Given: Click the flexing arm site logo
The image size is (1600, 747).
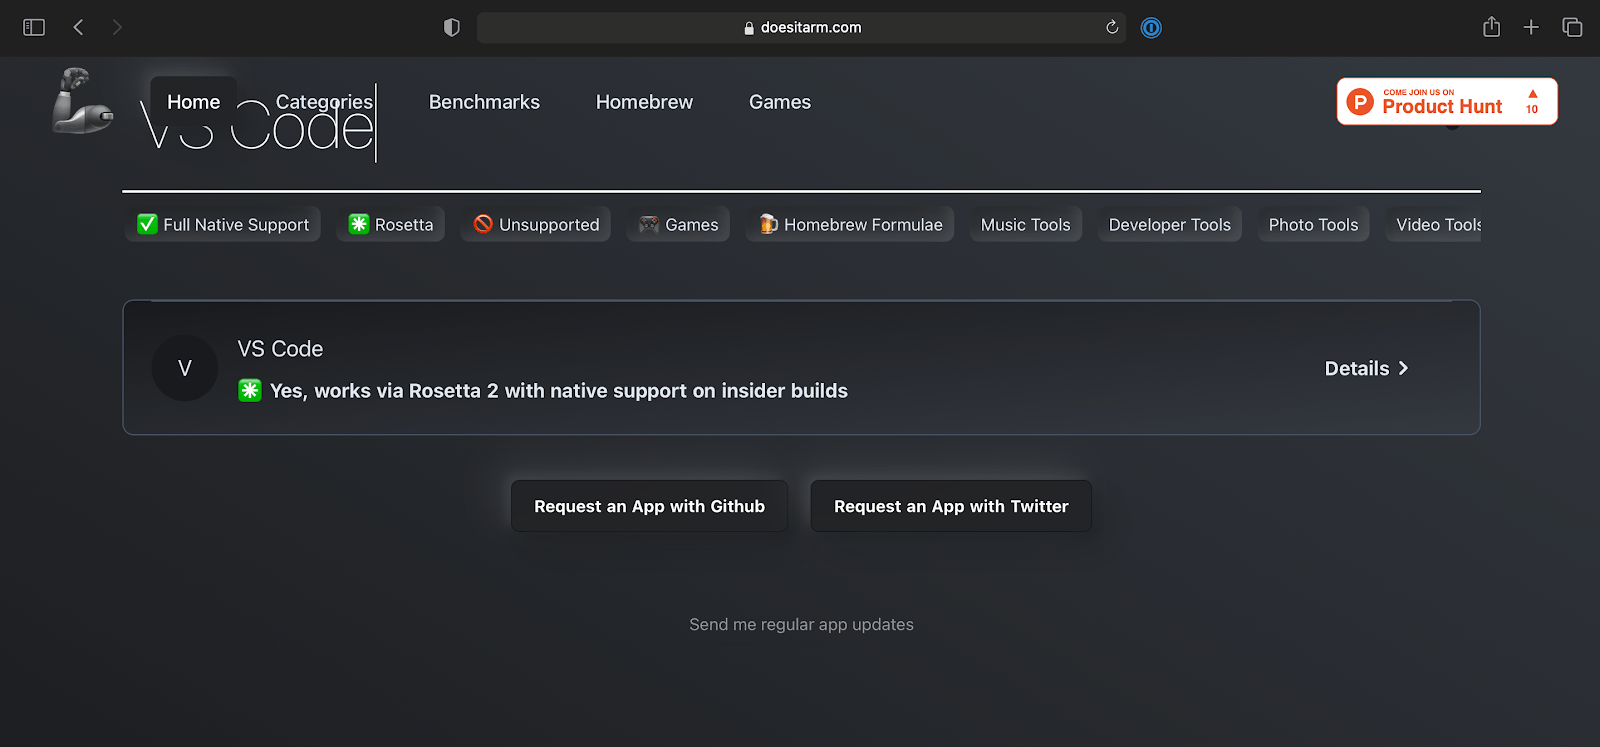Looking at the screenshot, I should [x=82, y=101].
